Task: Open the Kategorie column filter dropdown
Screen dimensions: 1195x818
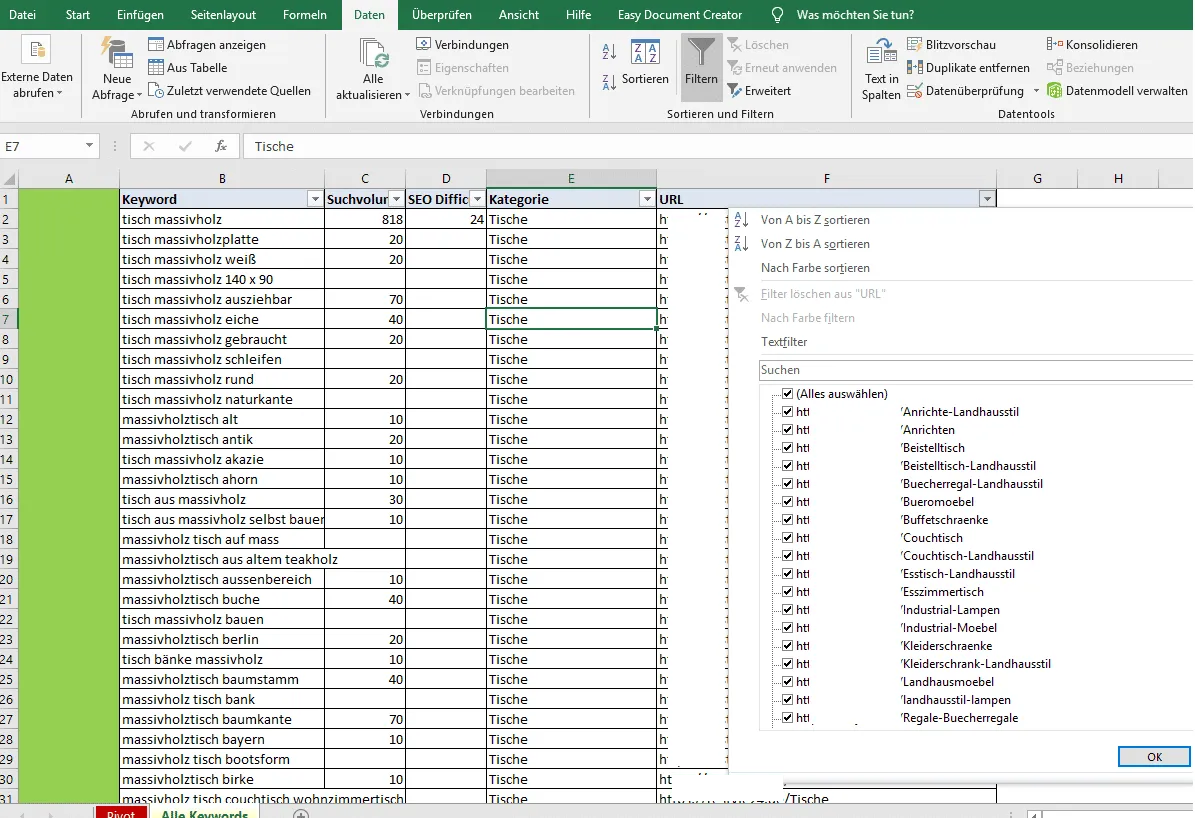Action: pos(647,199)
